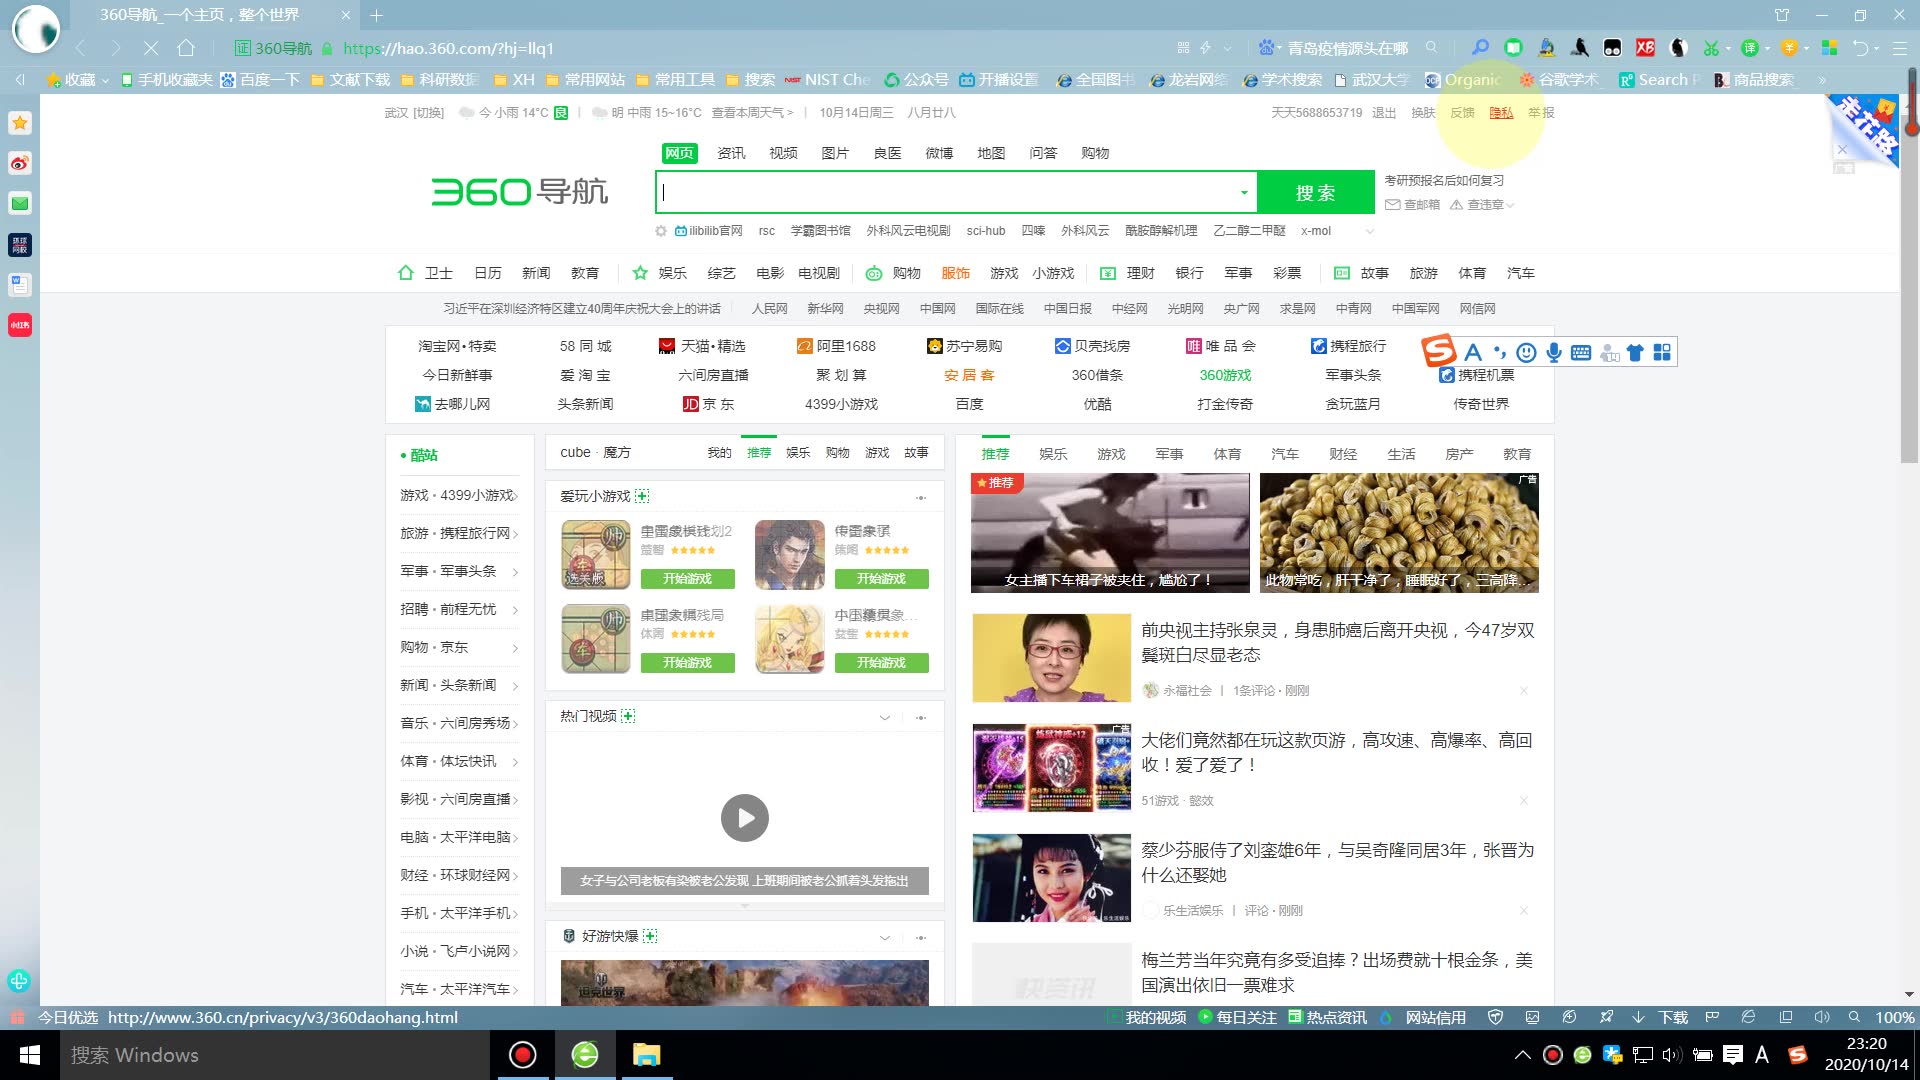Open the 携程旅行 link
The image size is (1920, 1080).
point(1349,346)
